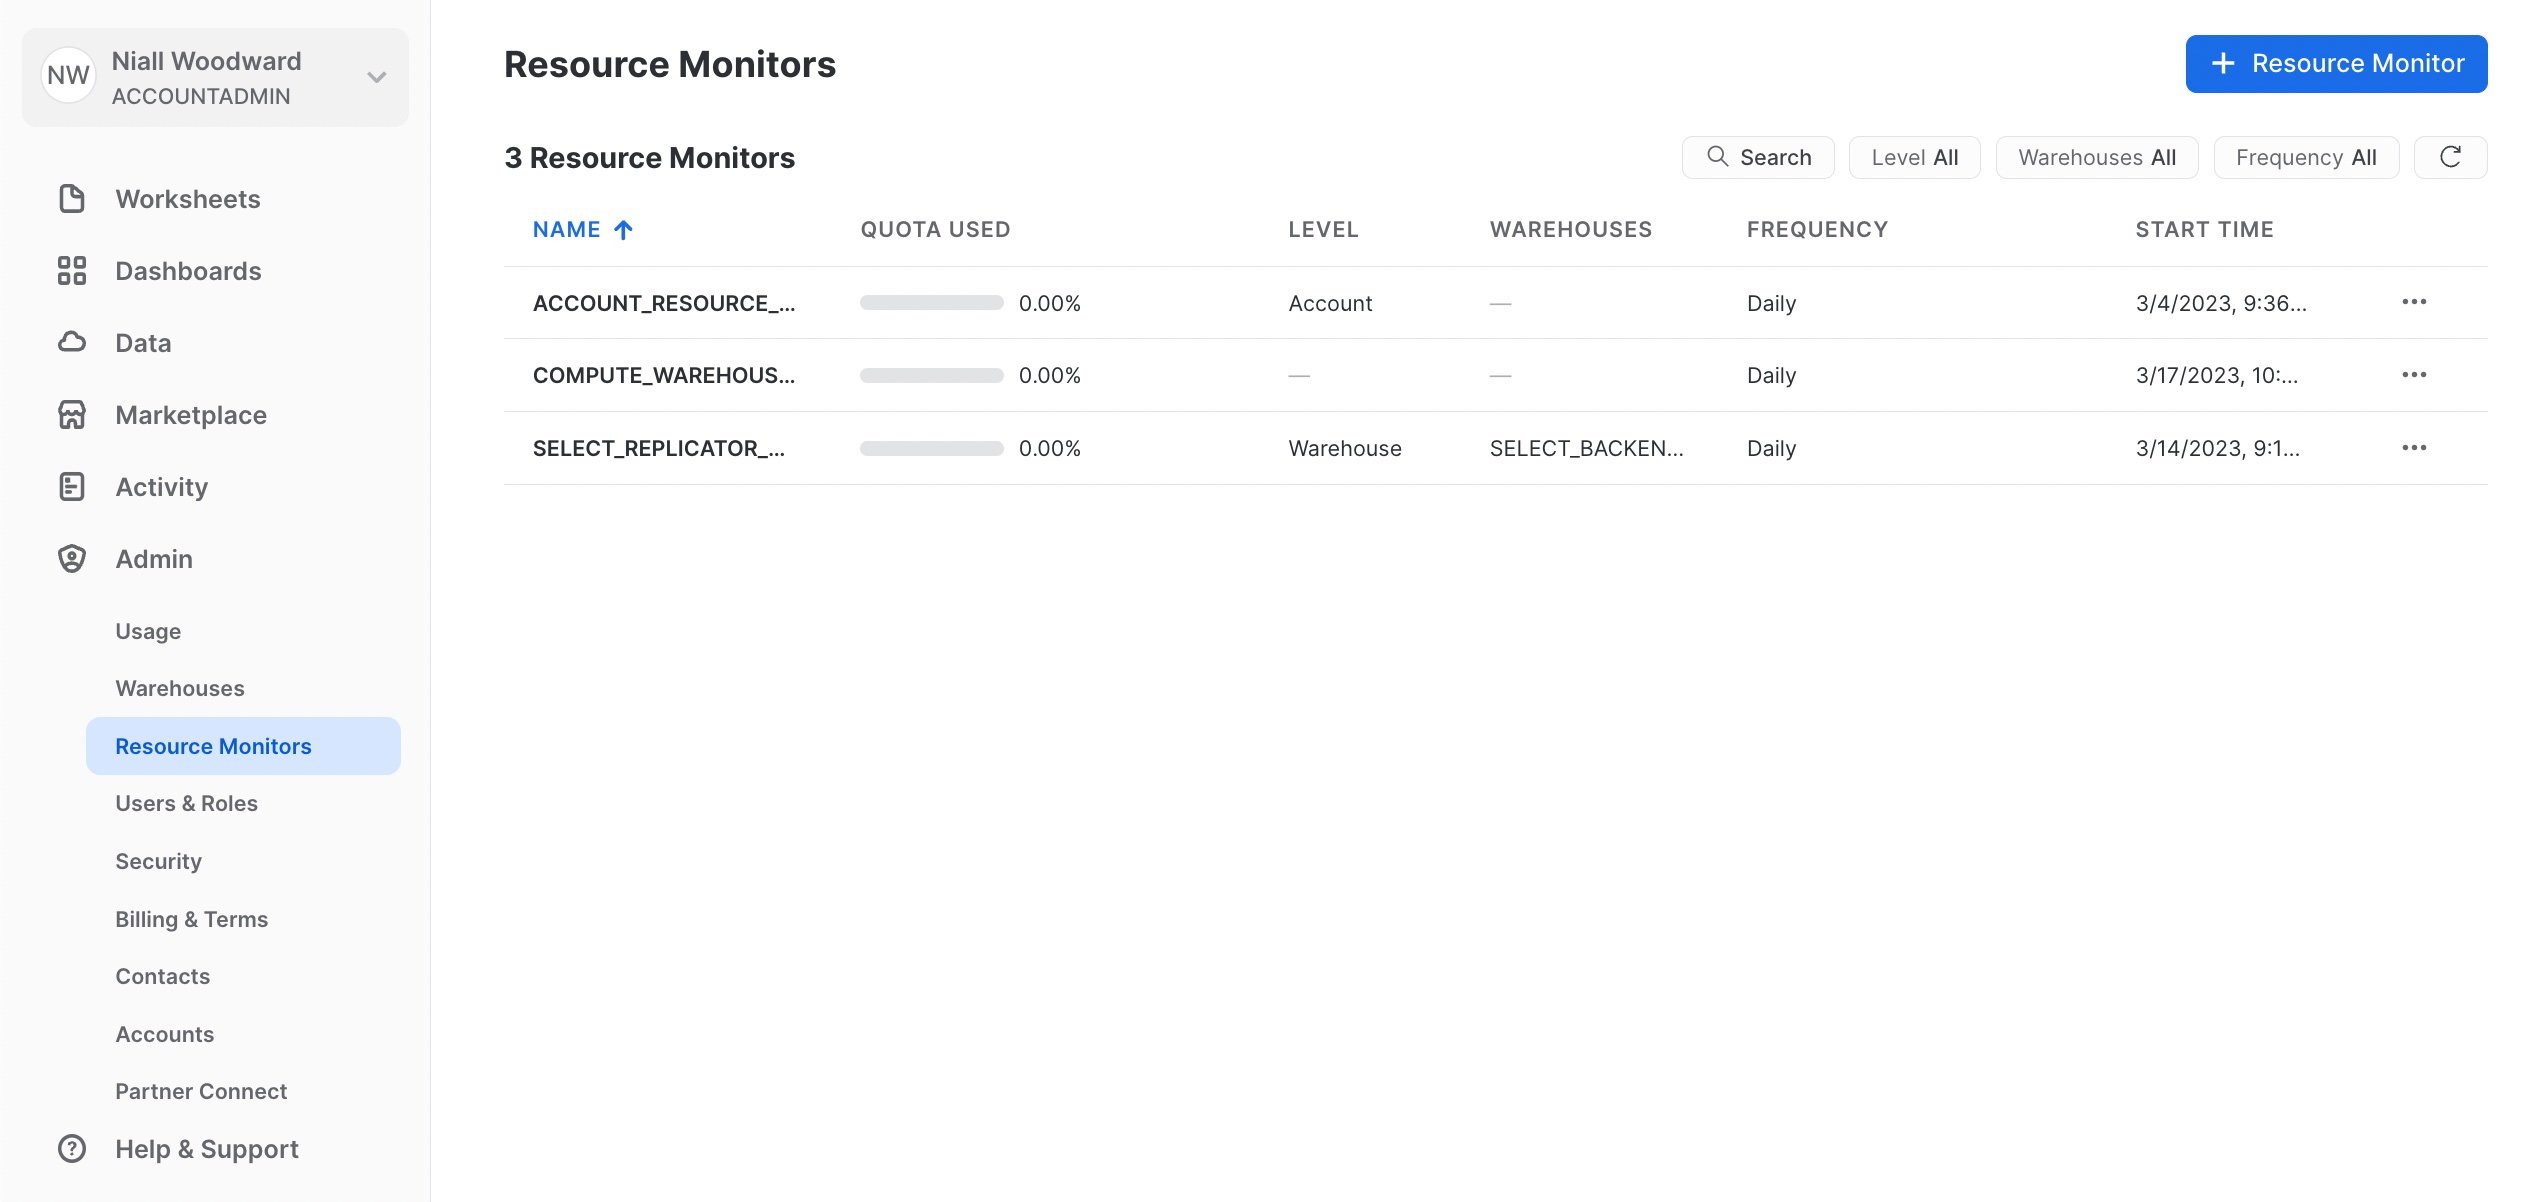Screen dimensions: 2546x1202
Task: Open the Level All filter dropdown
Action: (1914, 157)
